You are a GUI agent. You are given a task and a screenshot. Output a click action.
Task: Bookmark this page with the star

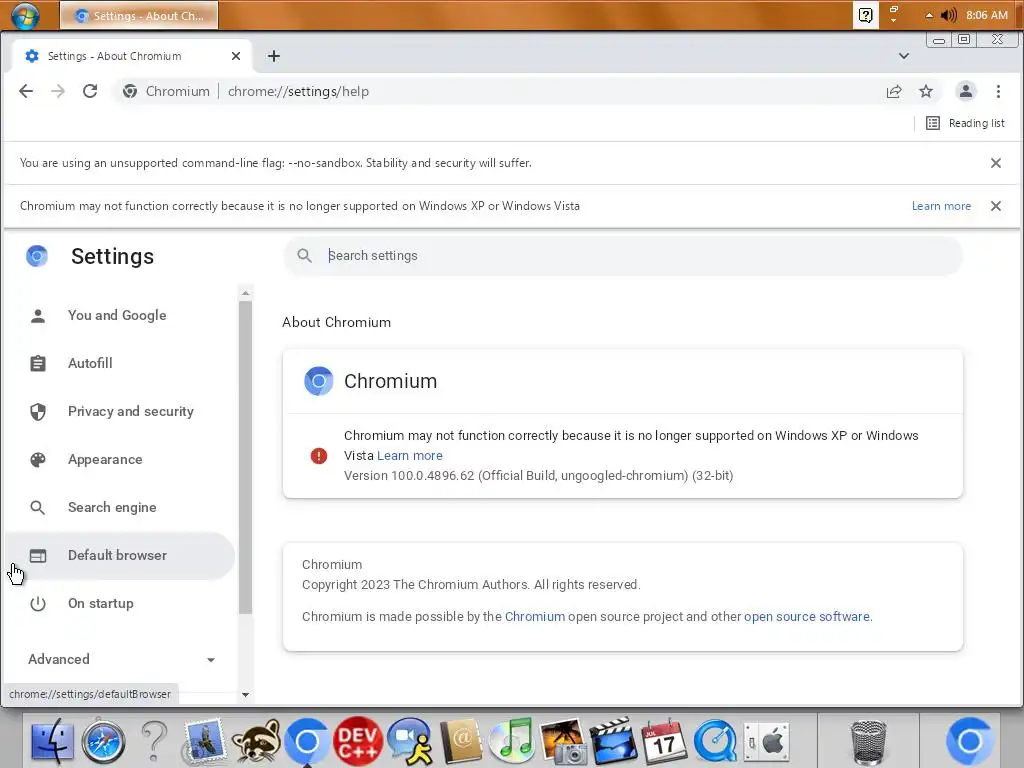pos(926,91)
